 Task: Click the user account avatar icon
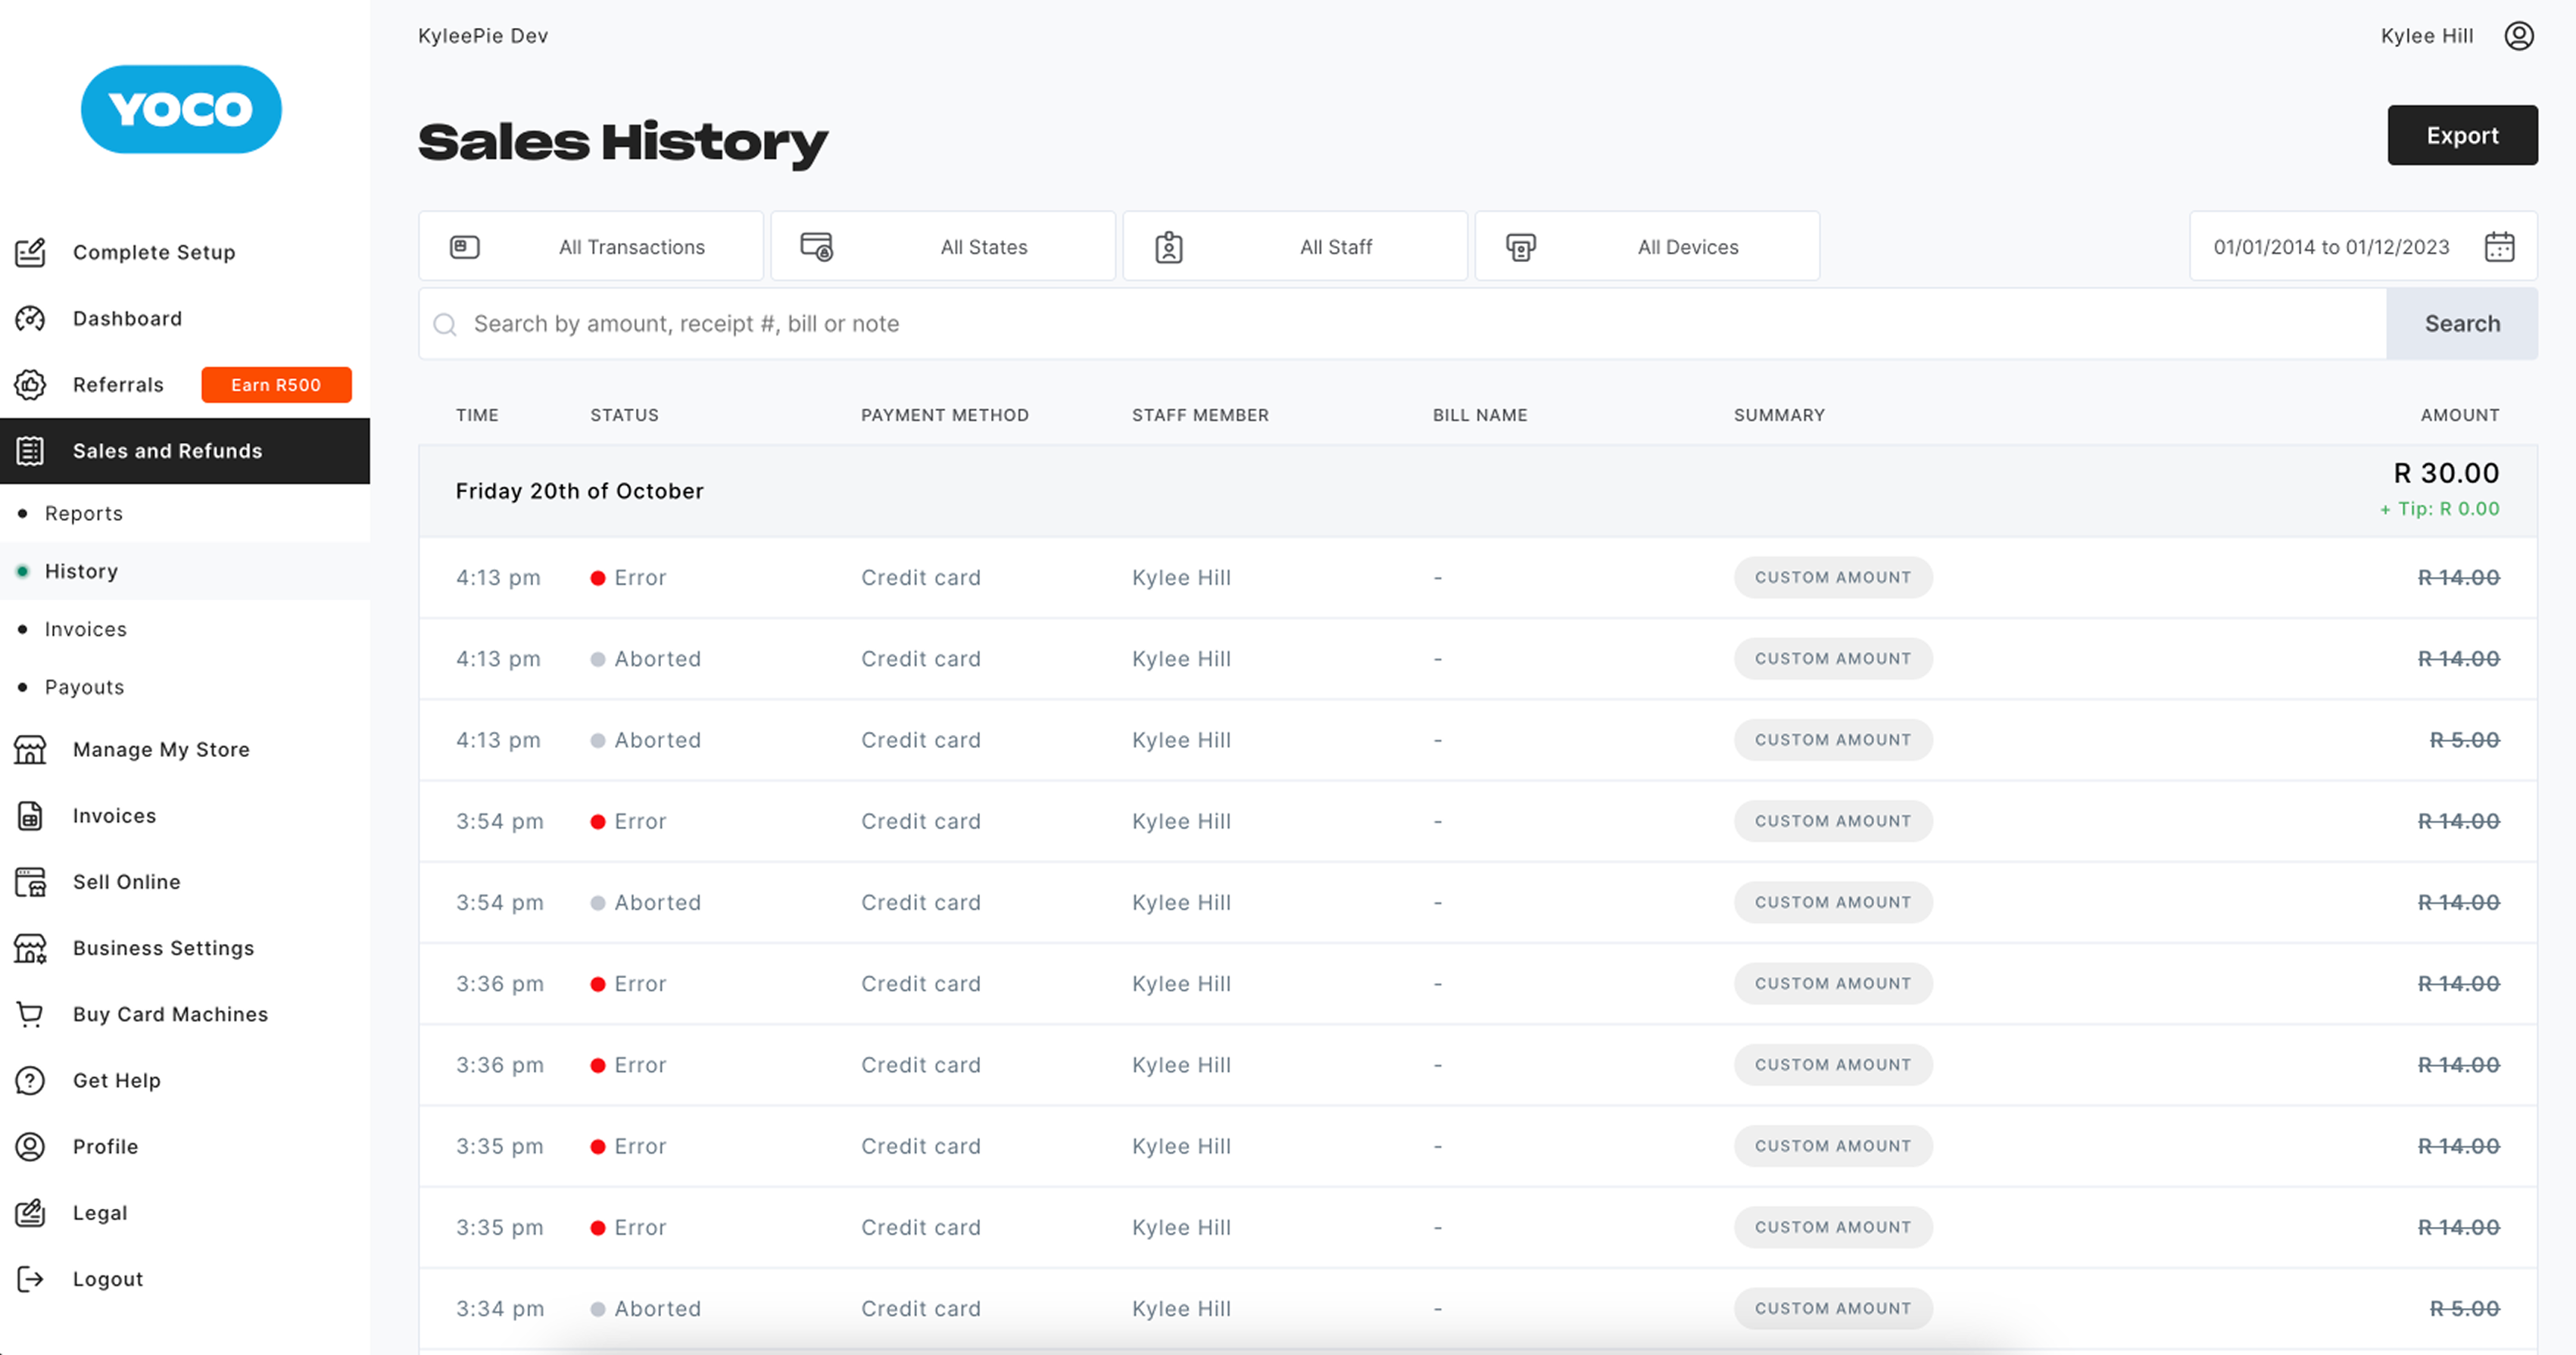point(2518,36)
